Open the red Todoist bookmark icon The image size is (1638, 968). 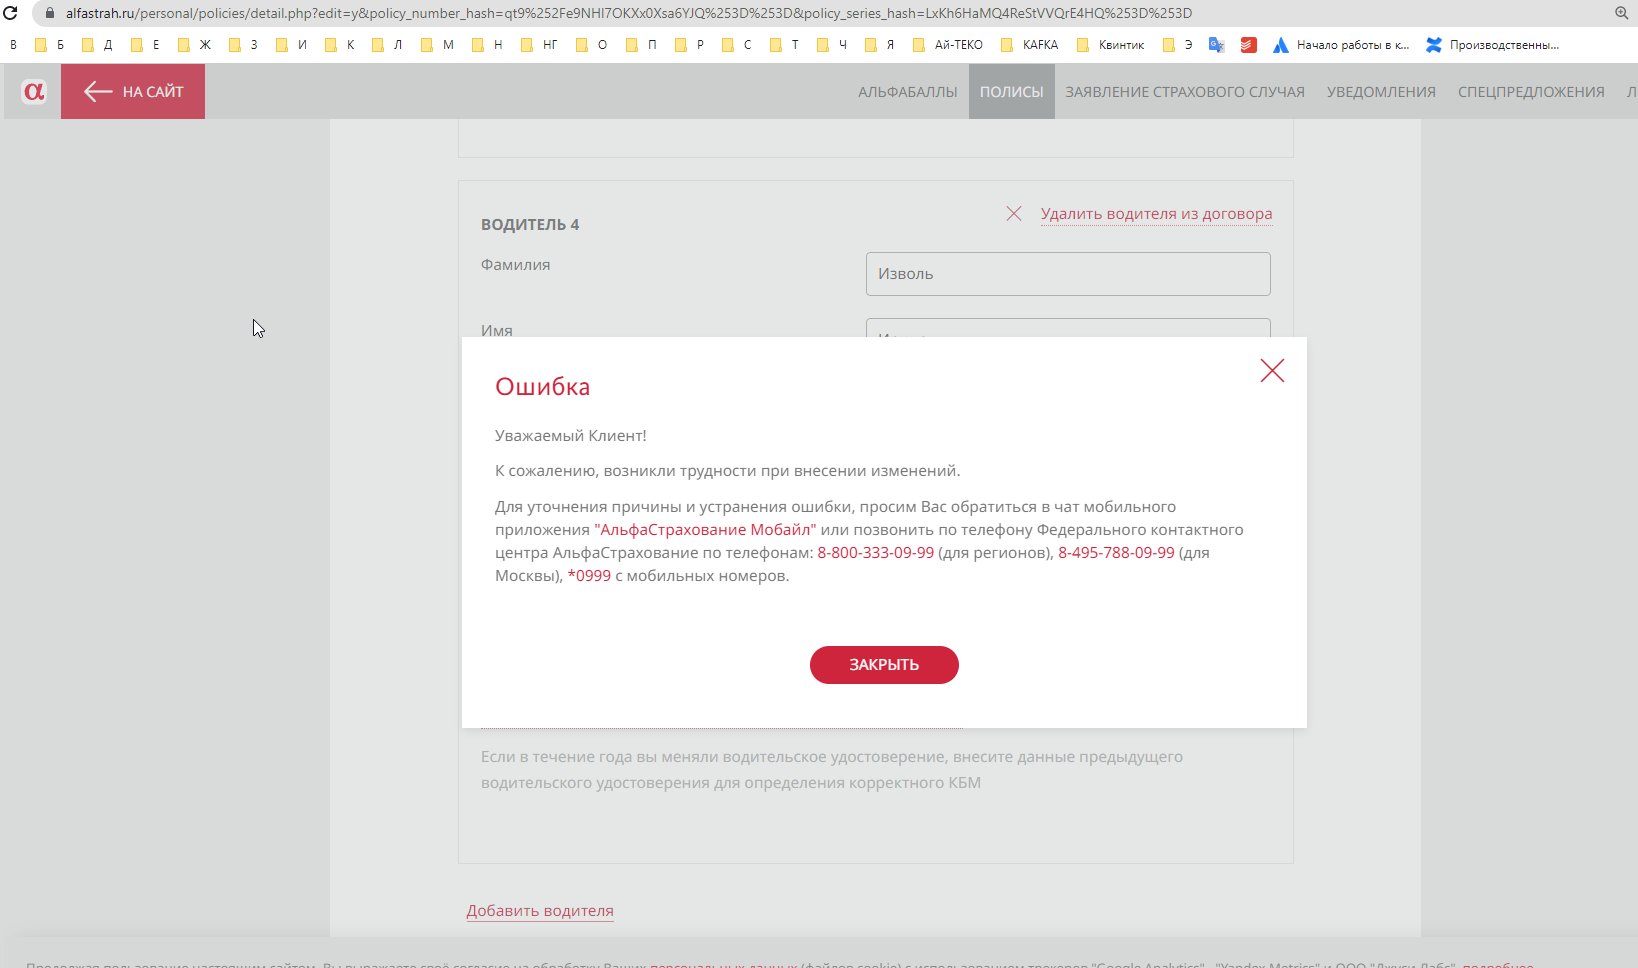tap(1248, 45)
